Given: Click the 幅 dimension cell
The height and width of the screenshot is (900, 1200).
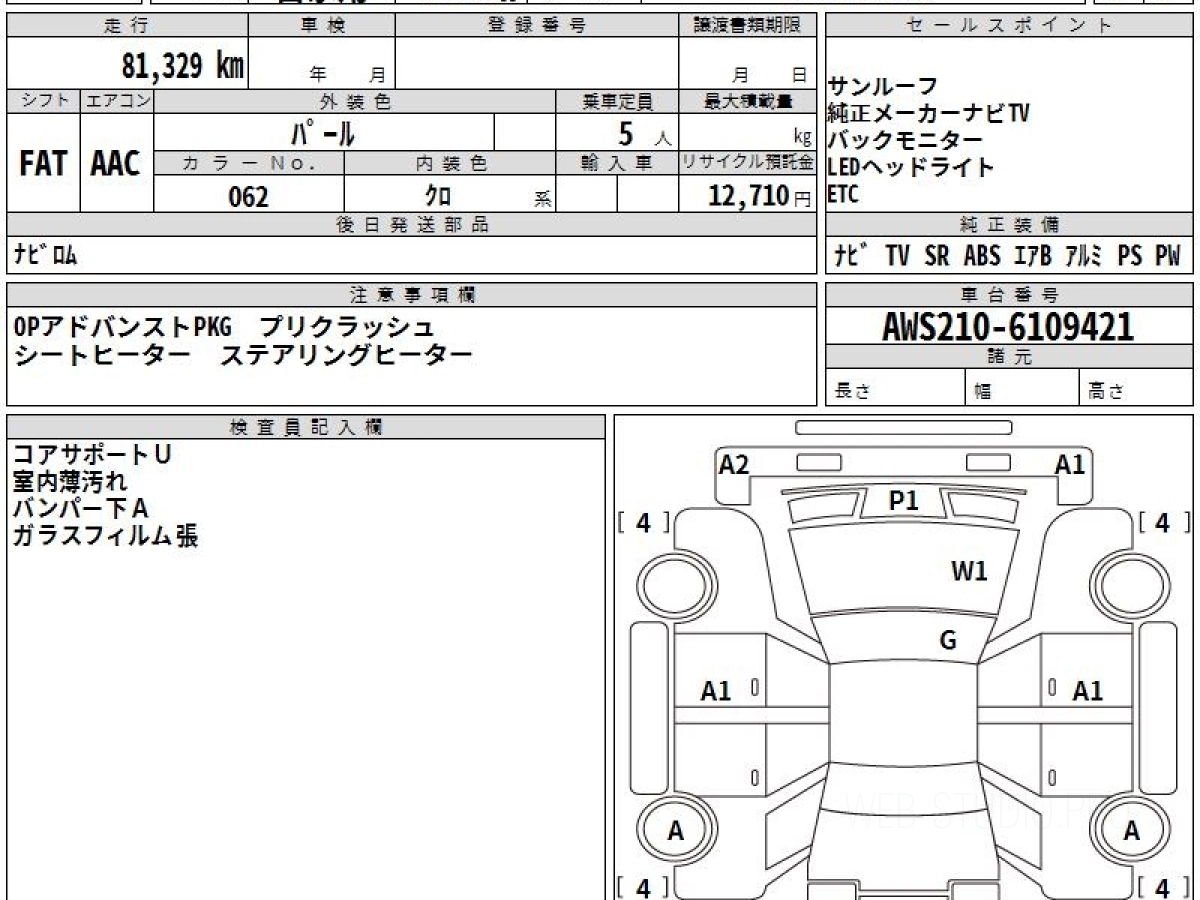Looking at the screenshot, I should (1023, 388).
